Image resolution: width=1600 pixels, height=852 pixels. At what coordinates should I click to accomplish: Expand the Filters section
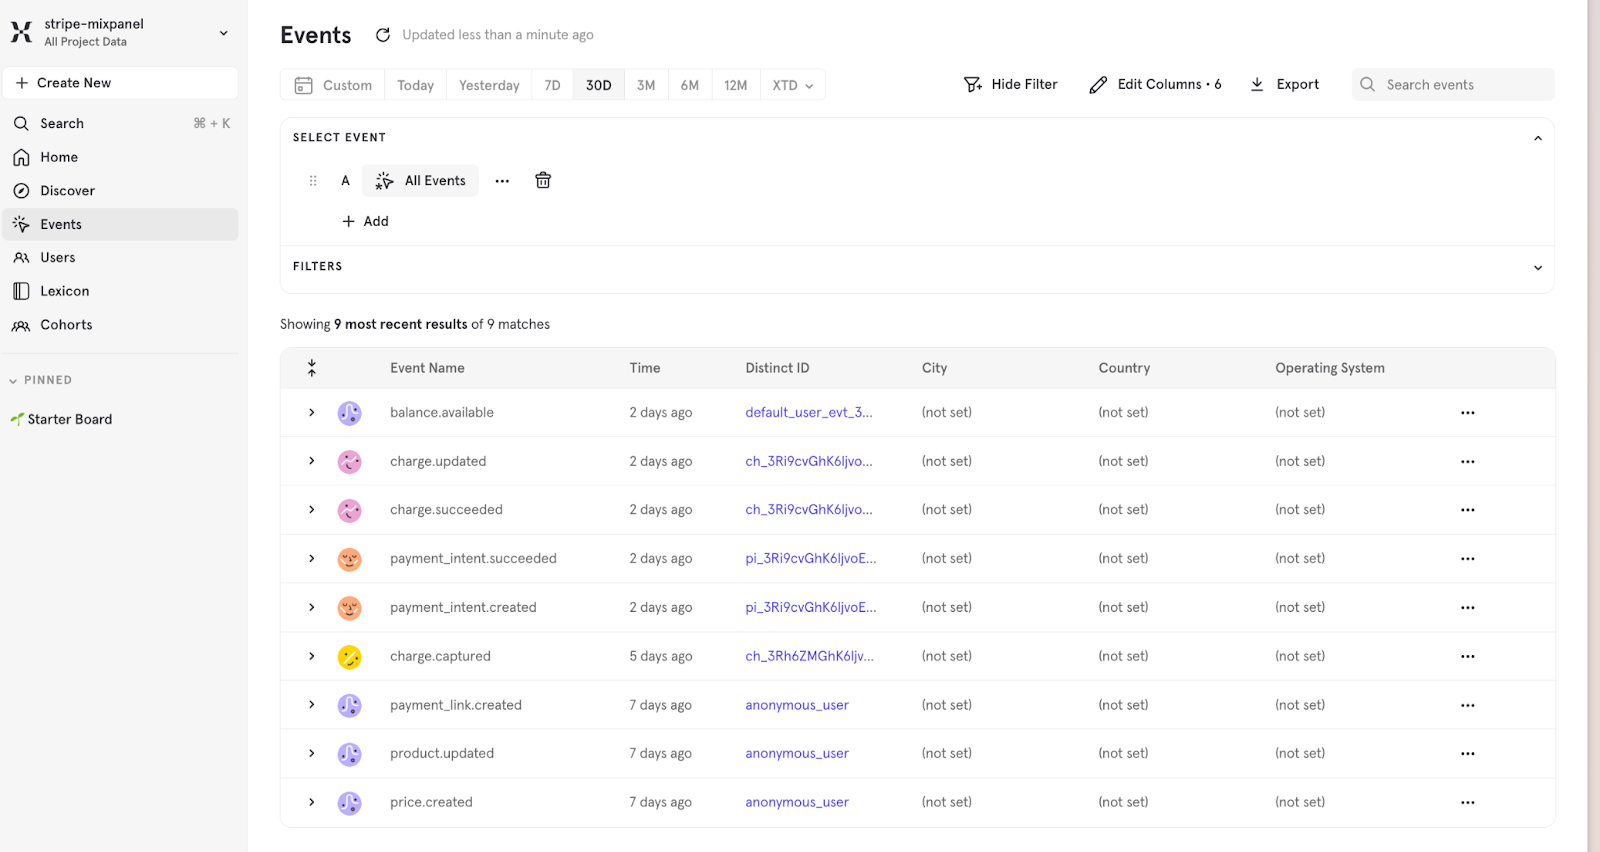tap(1538, 267)
